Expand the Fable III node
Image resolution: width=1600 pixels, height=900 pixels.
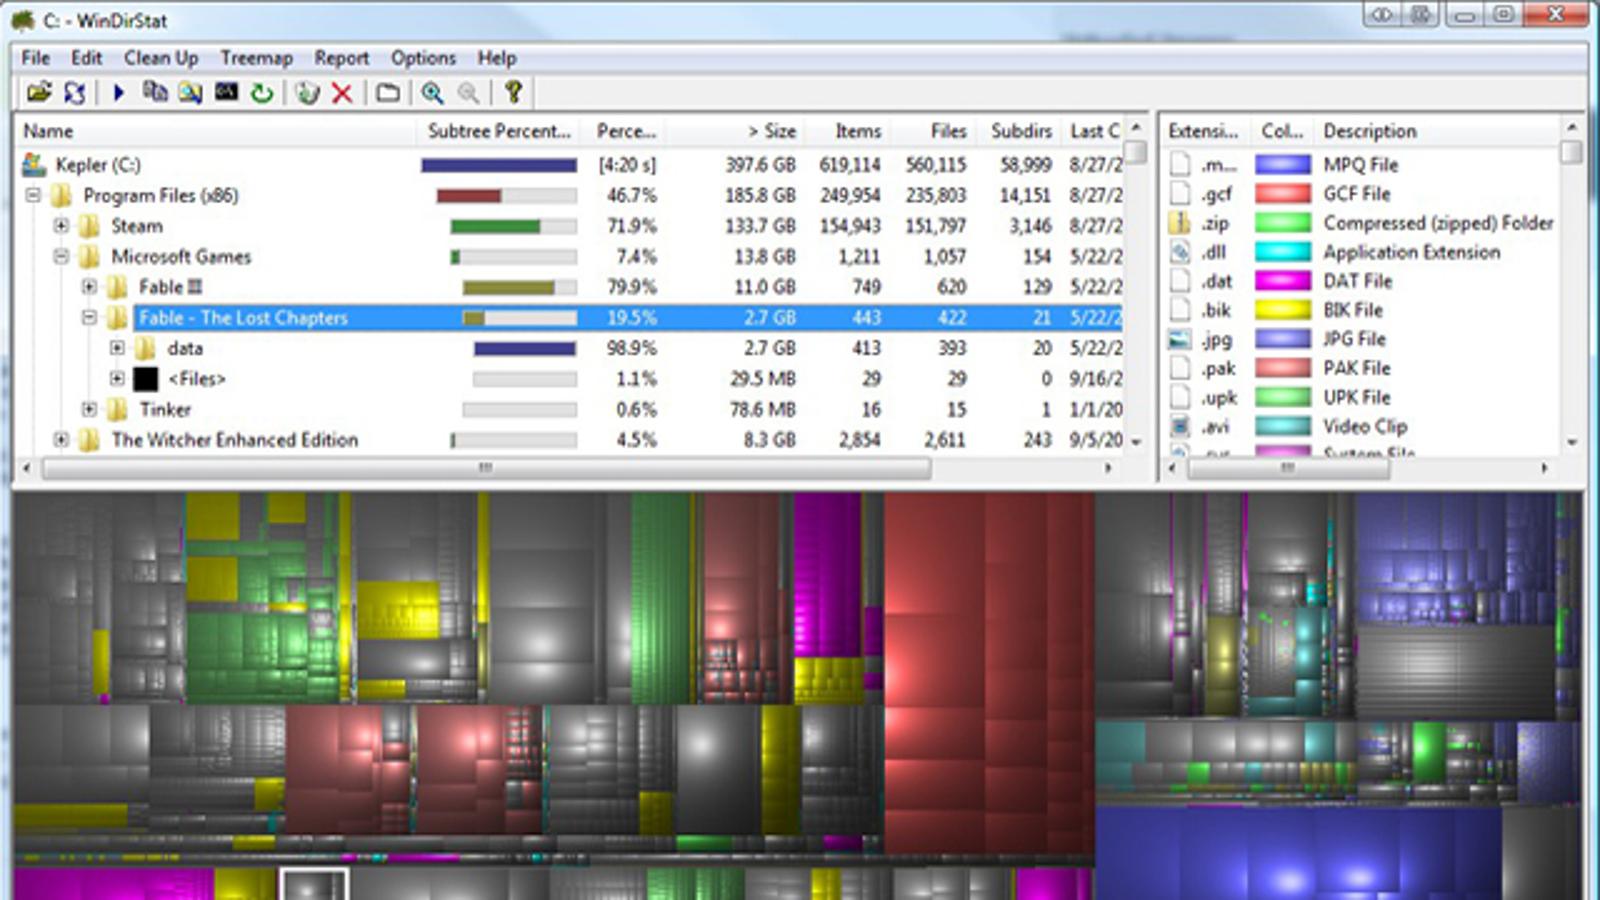(89, 287)
